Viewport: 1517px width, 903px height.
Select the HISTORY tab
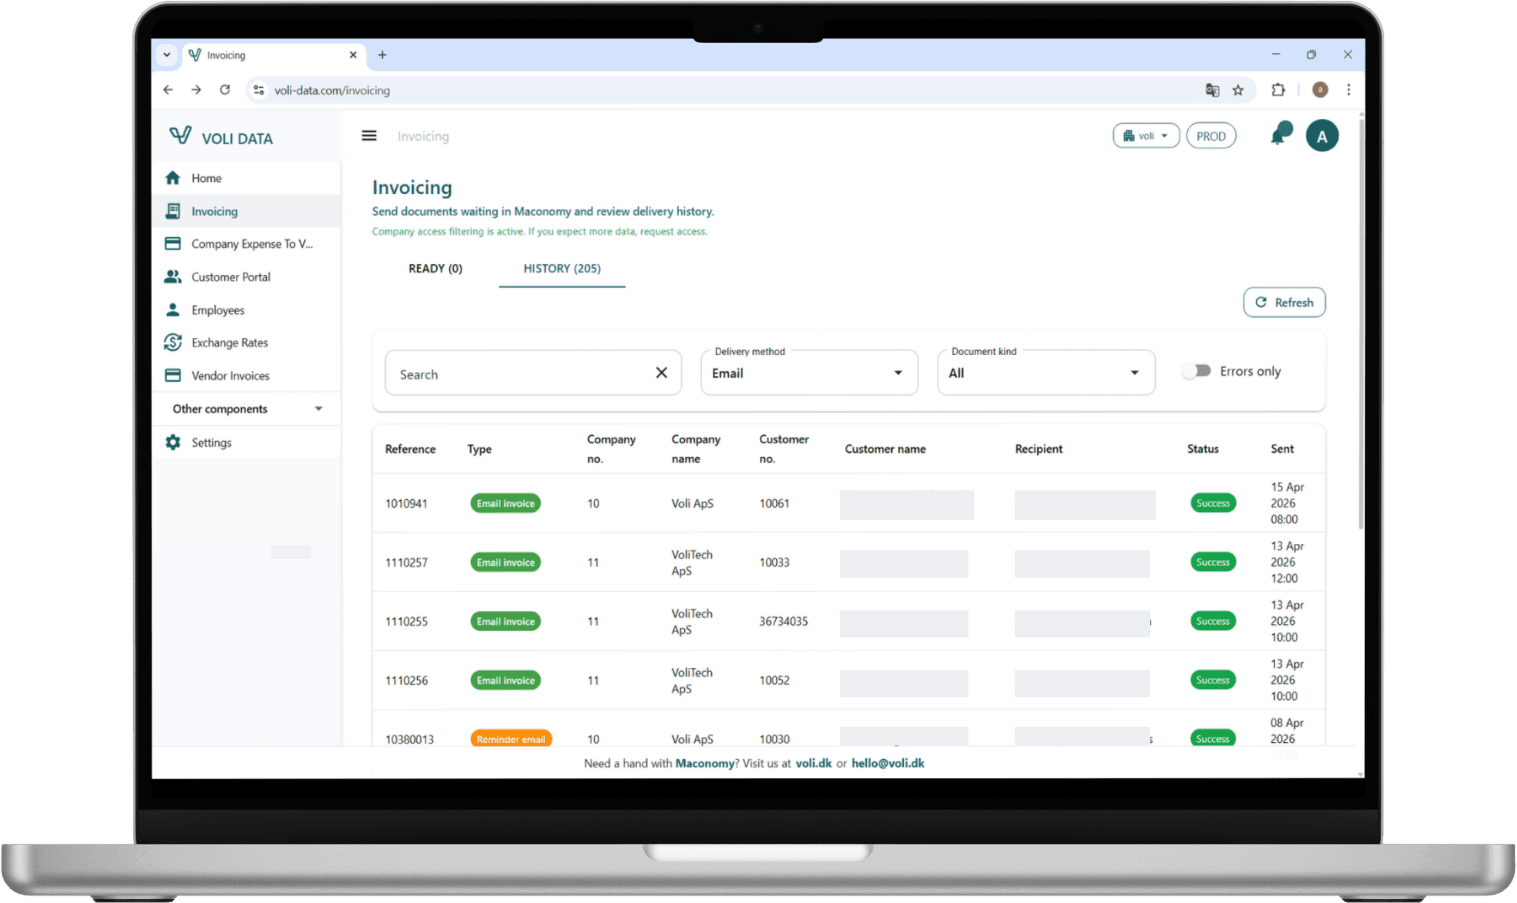click(562, 268)
